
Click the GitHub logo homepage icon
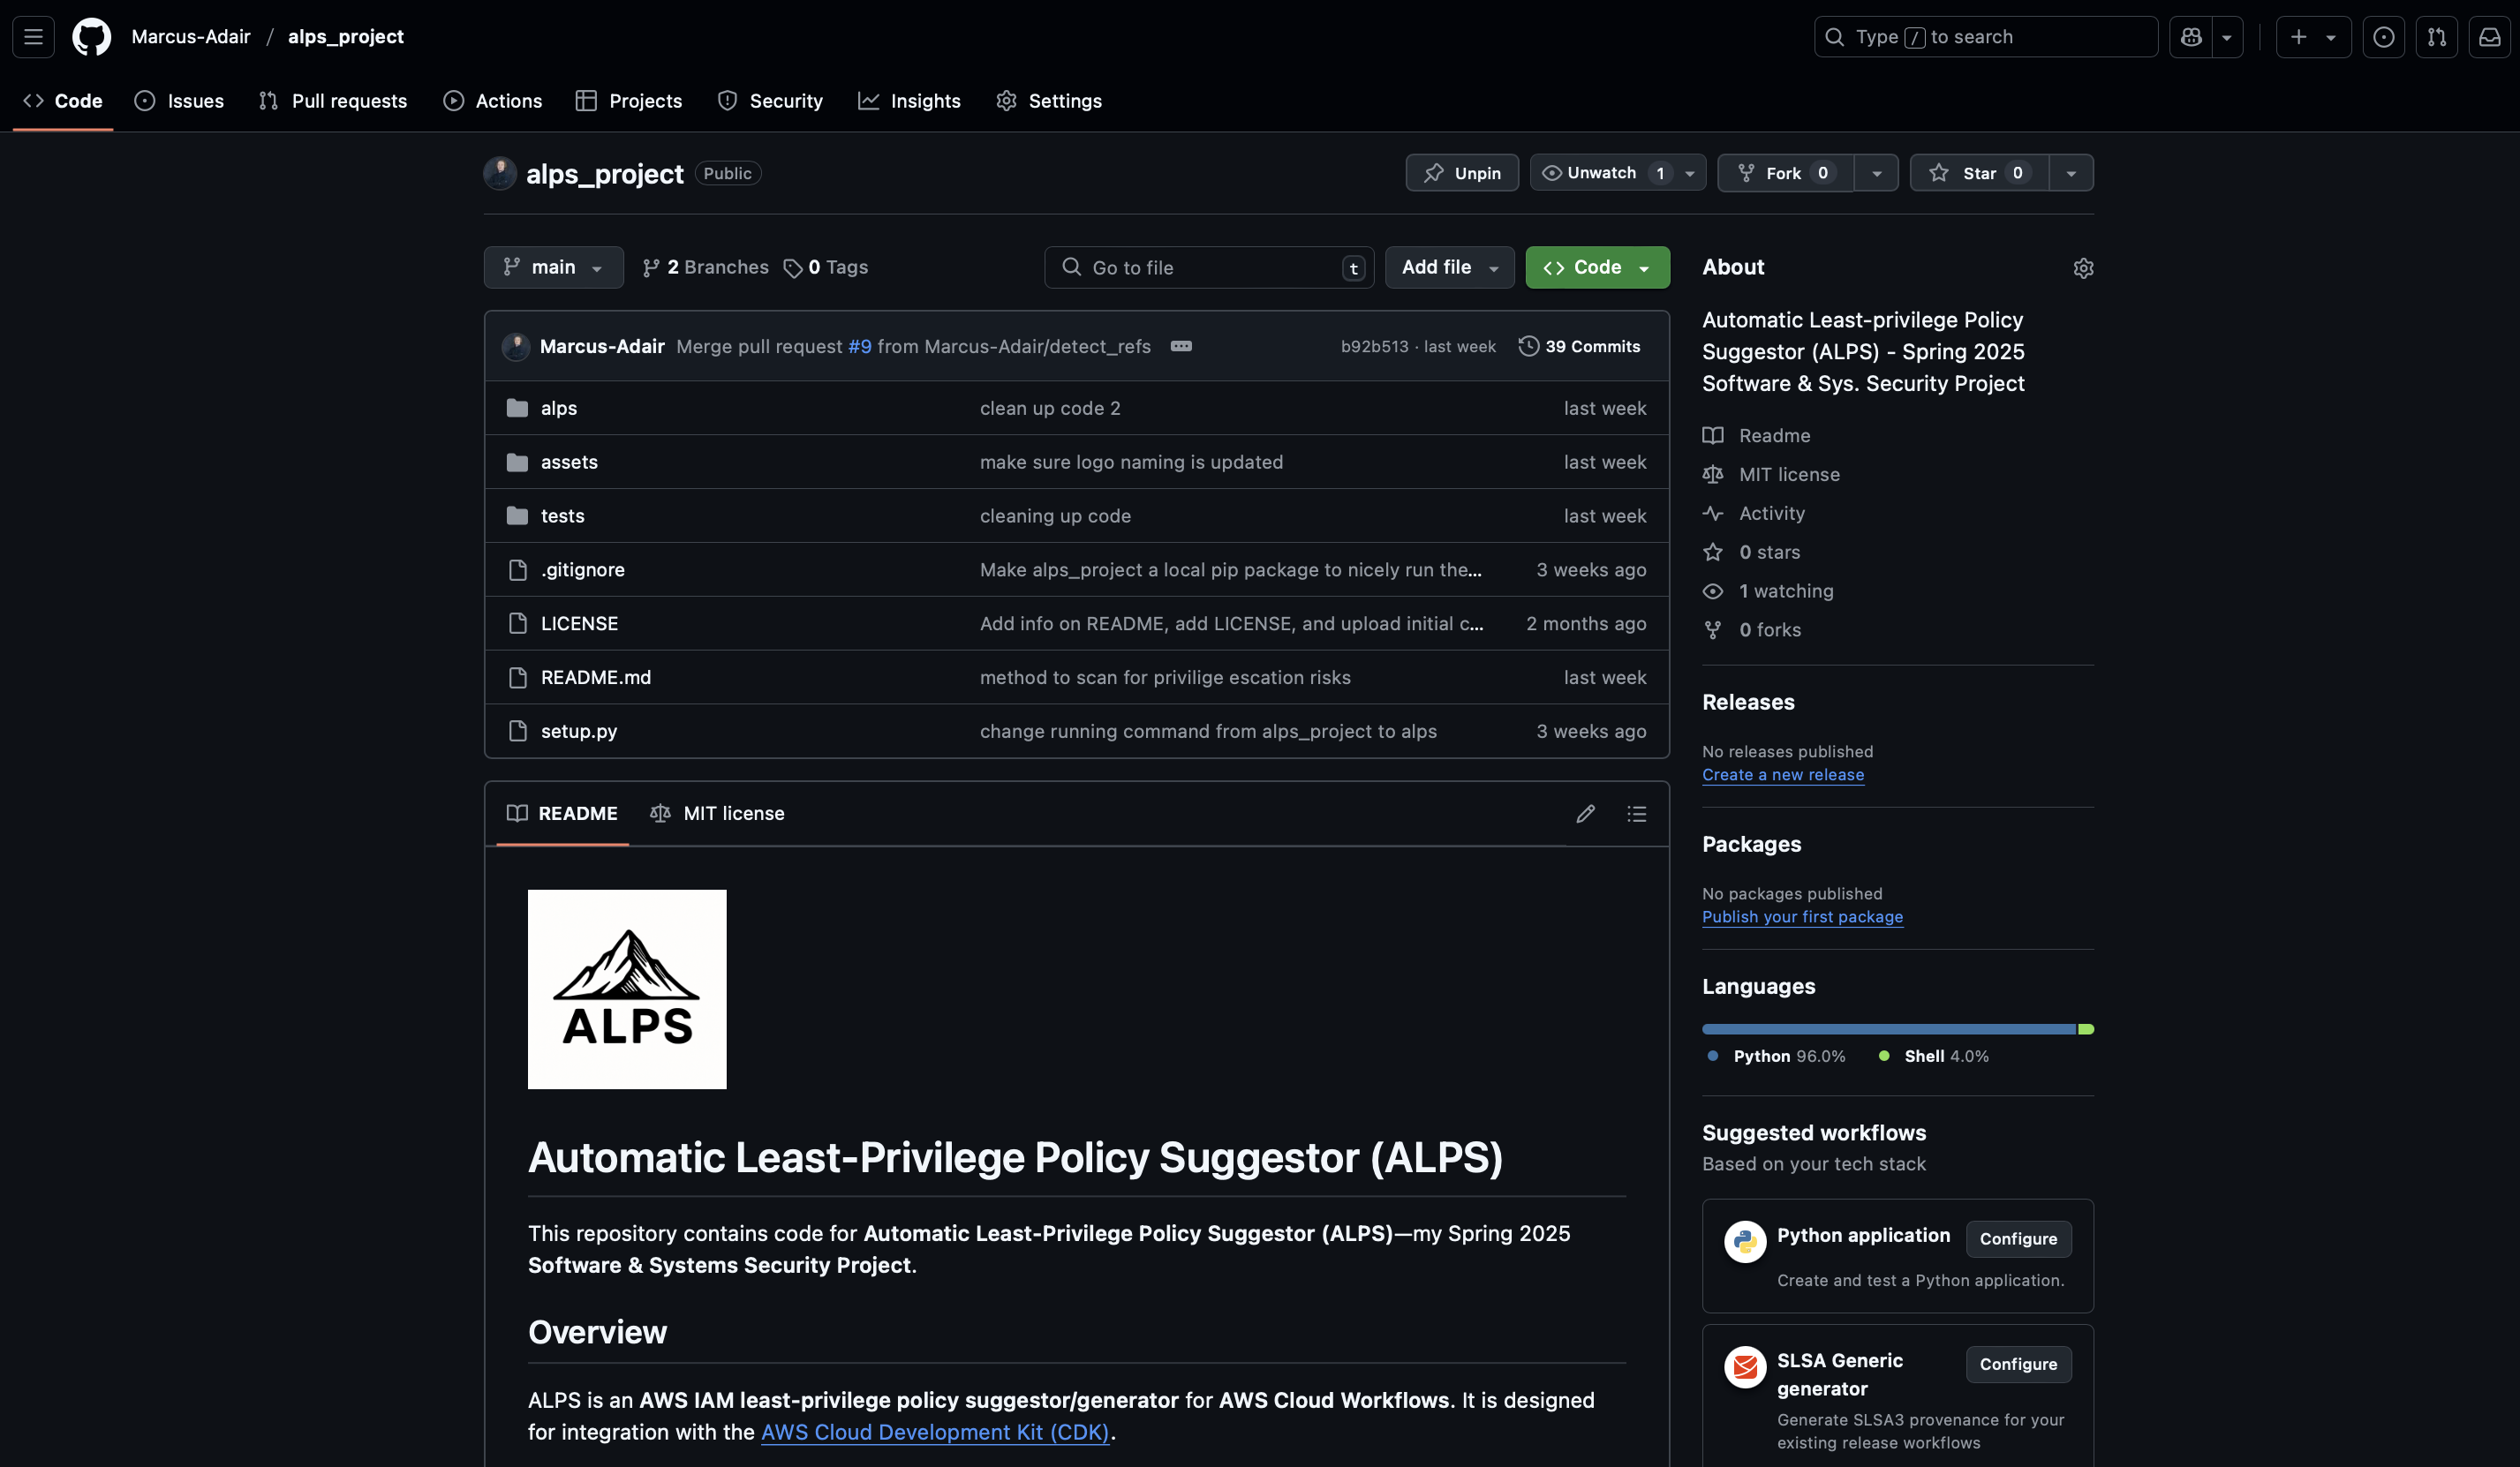point(91,37)
